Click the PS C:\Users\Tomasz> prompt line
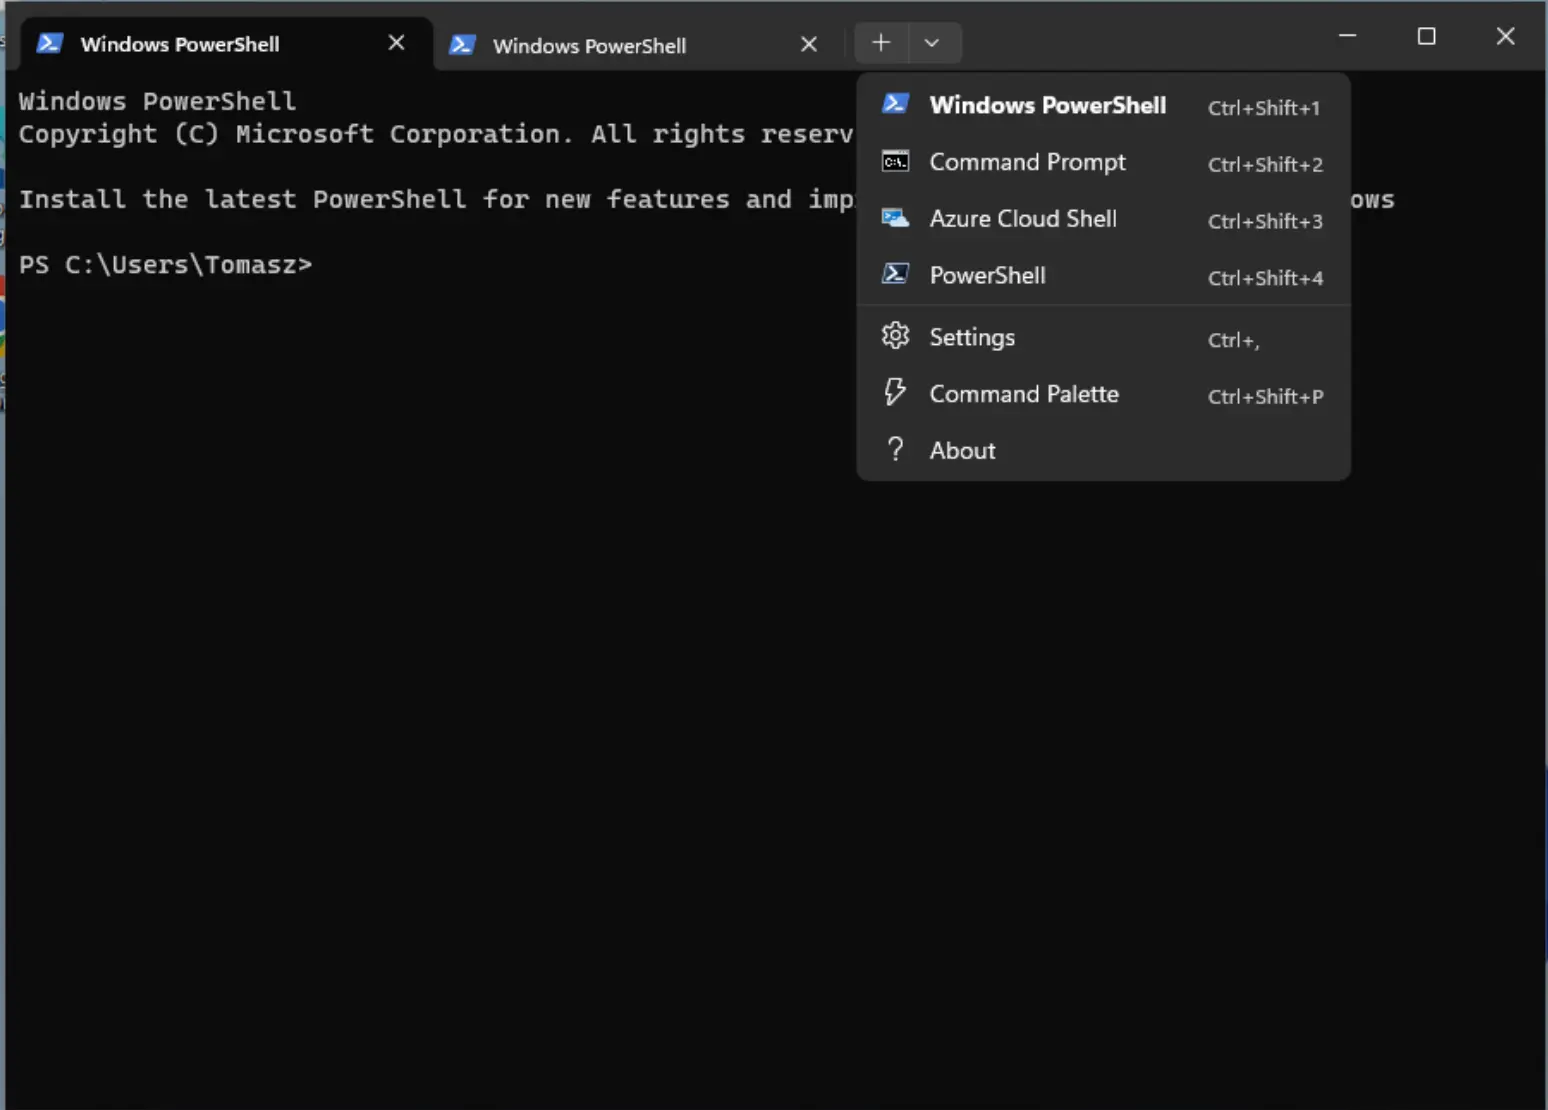This screenshot has height=1110, width=1548. point(166,265)
